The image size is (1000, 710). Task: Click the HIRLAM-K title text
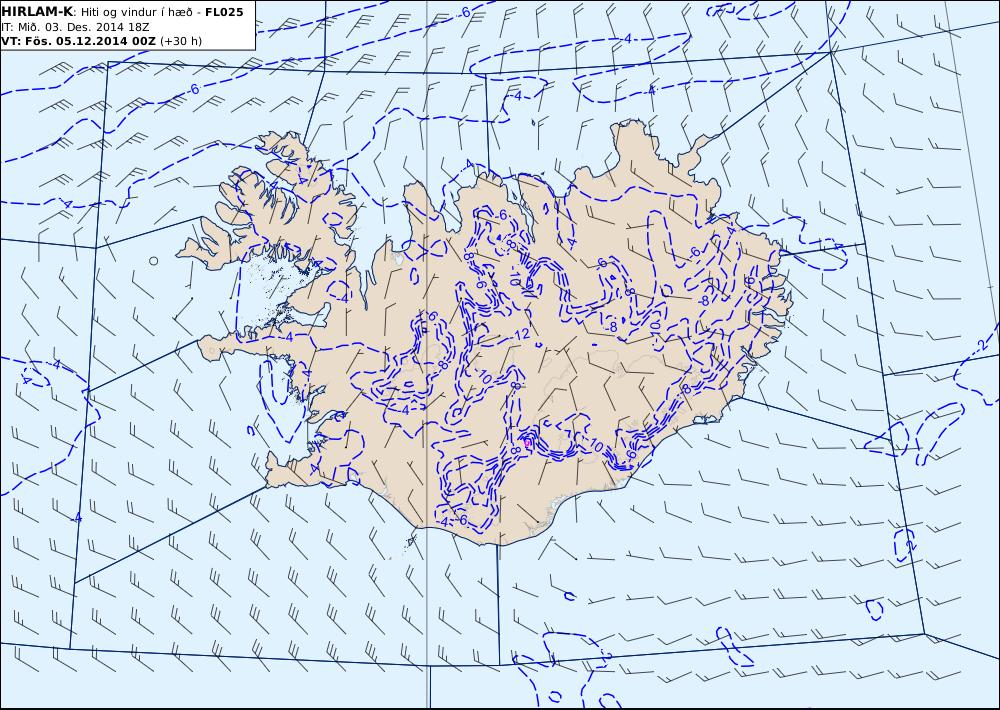(37, 11)
